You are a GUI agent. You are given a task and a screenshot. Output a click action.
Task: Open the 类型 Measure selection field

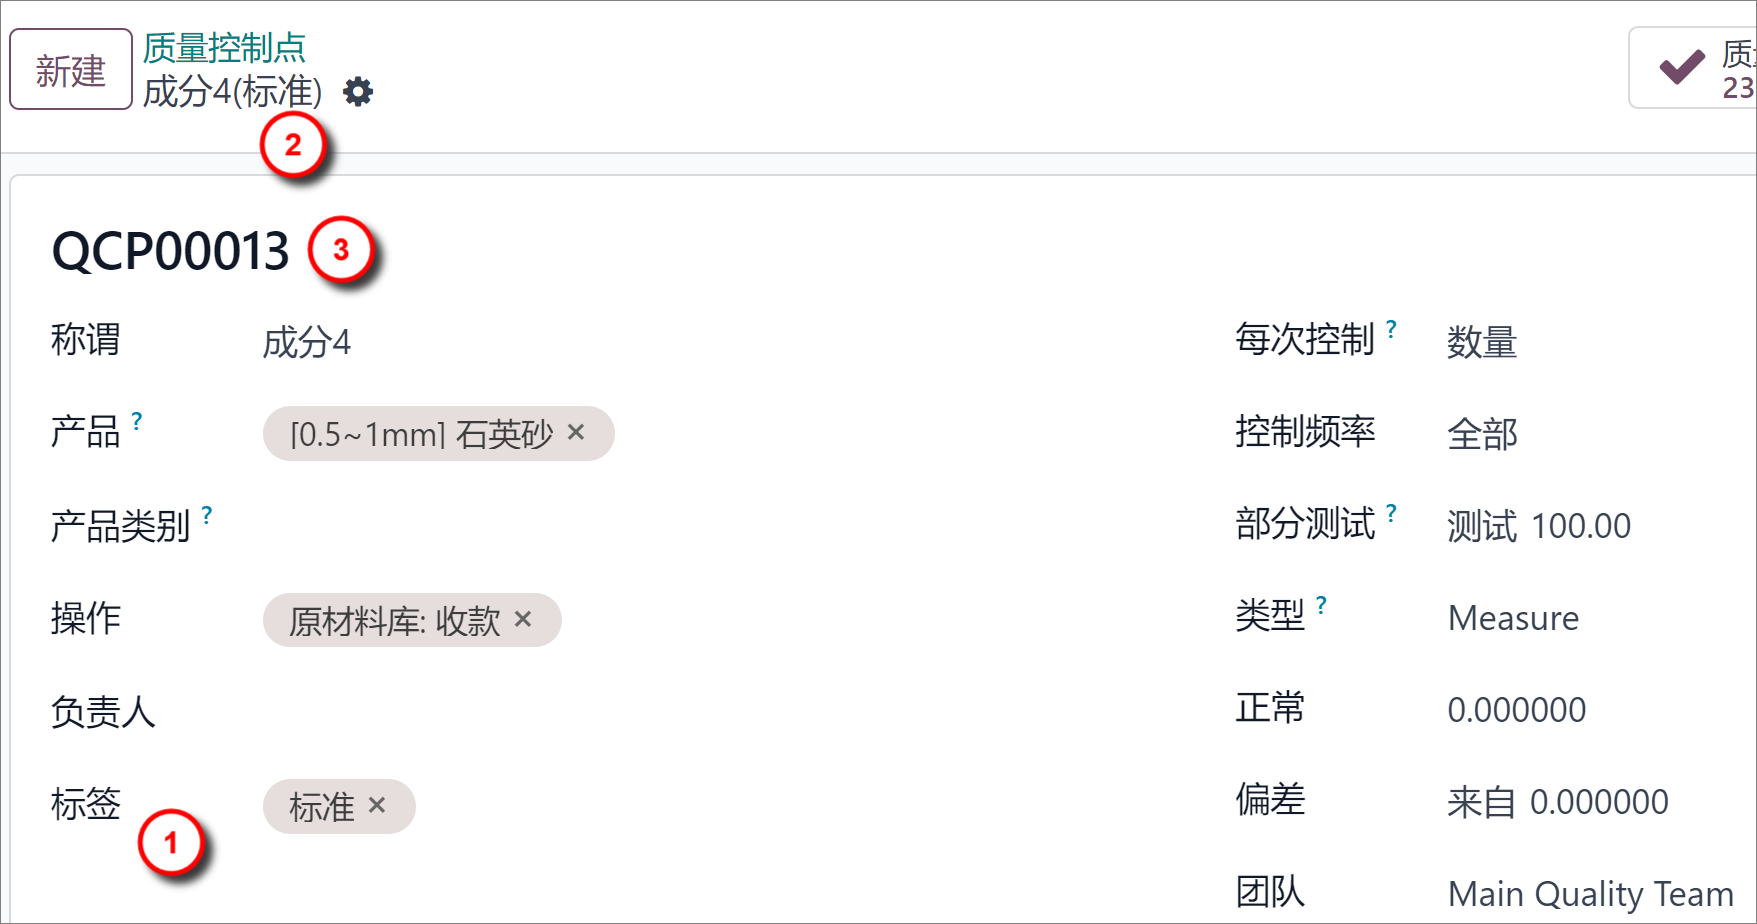1513,618
